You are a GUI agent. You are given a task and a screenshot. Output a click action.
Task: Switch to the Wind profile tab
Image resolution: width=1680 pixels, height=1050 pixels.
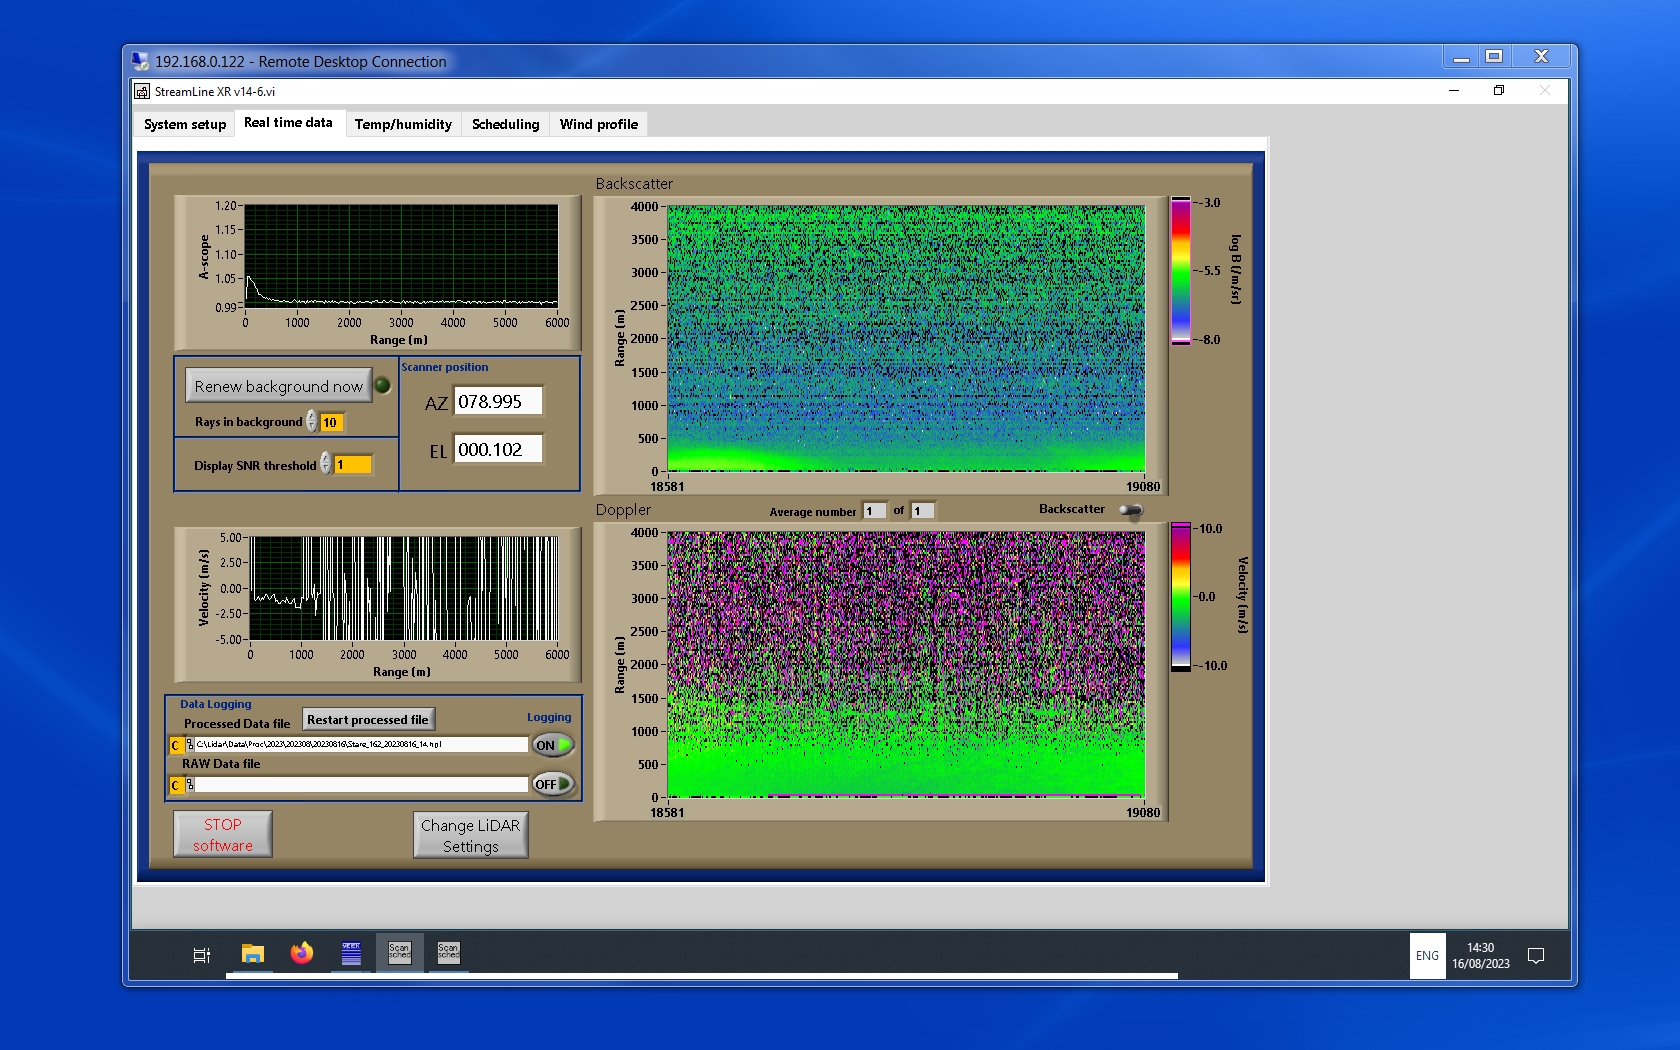tap(598, 124)
